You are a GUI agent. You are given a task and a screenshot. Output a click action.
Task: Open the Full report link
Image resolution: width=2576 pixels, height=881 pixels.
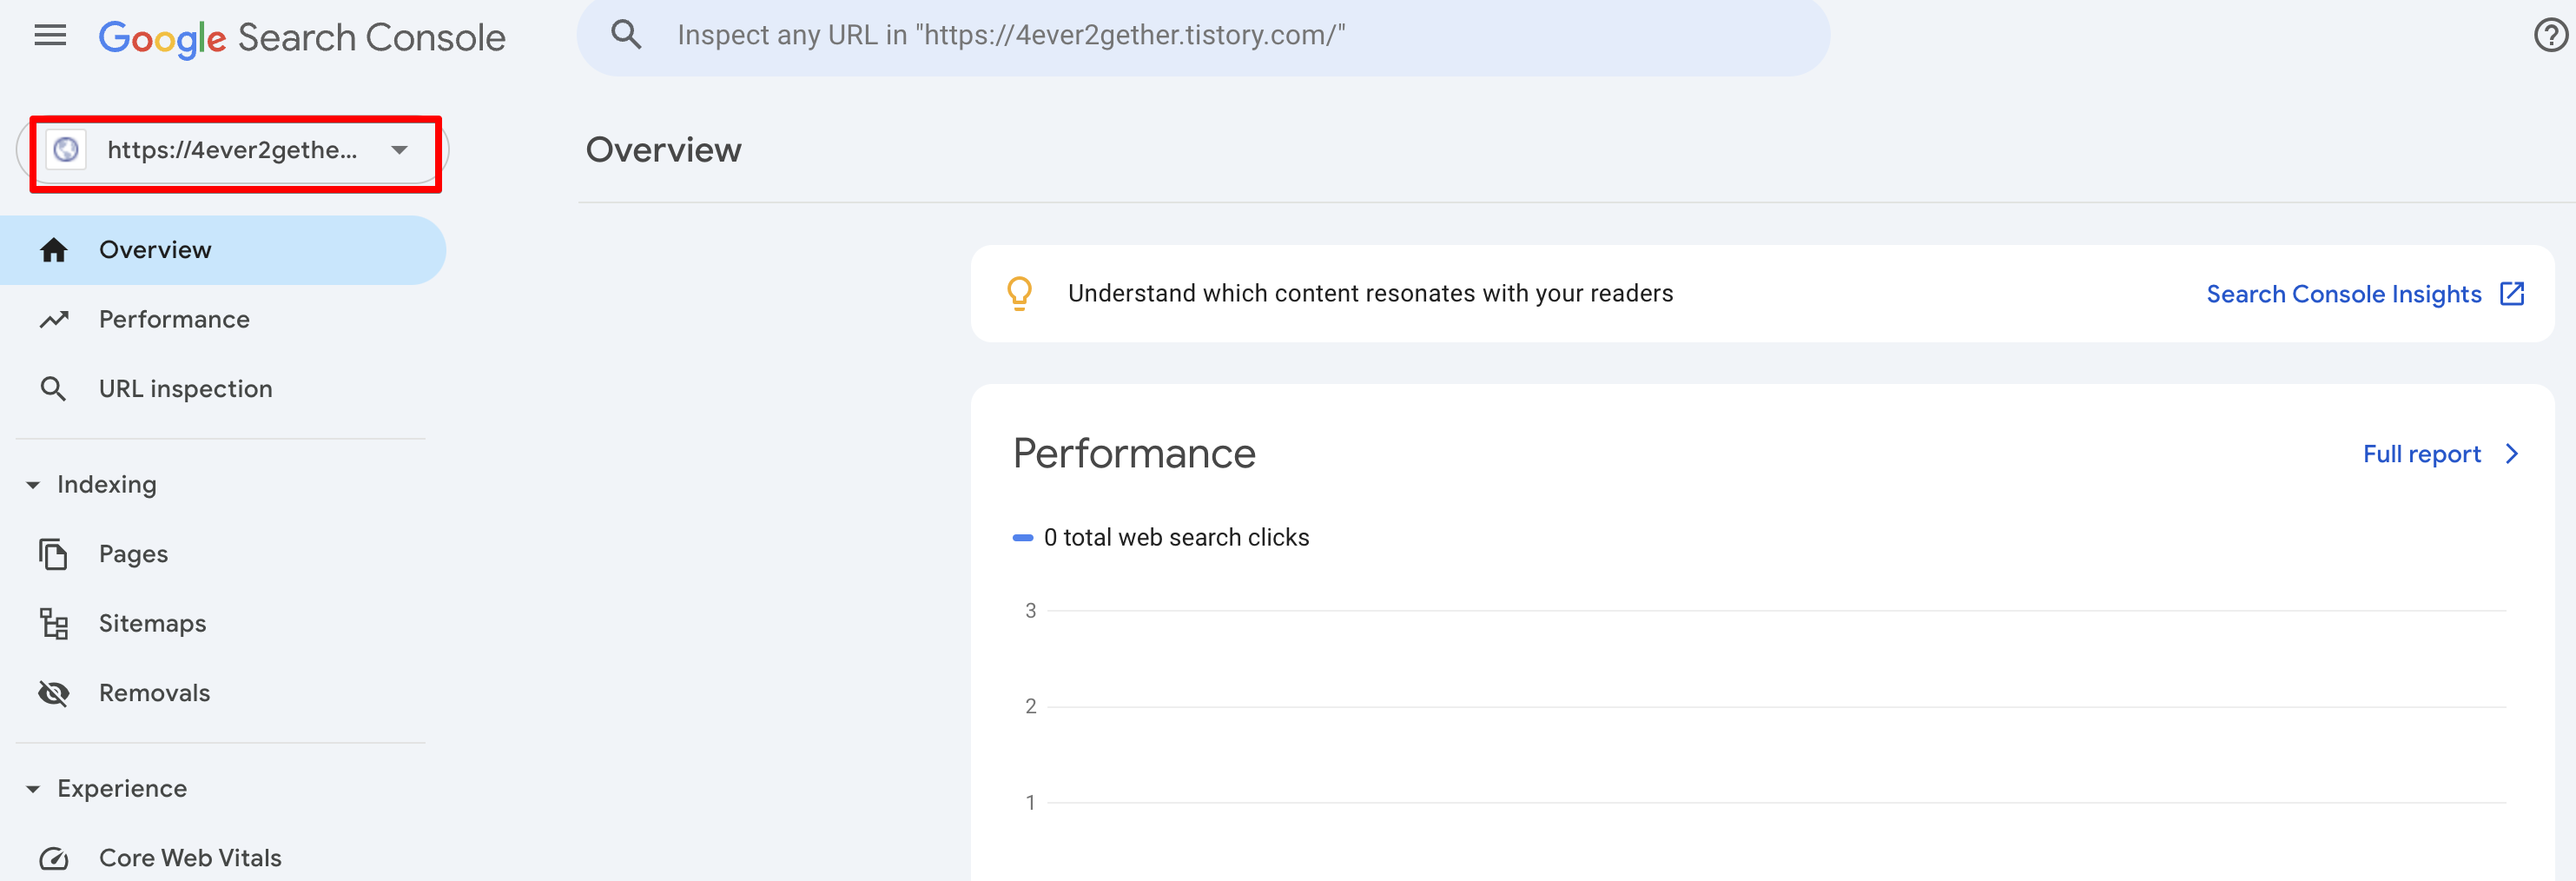(2421, 454)
